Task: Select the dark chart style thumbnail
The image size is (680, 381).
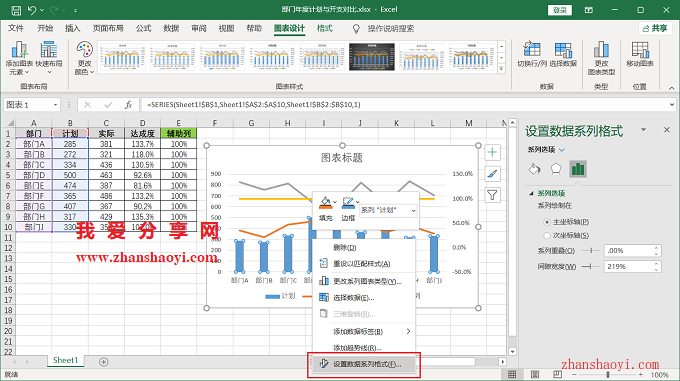Action: [x=372, y=57]
